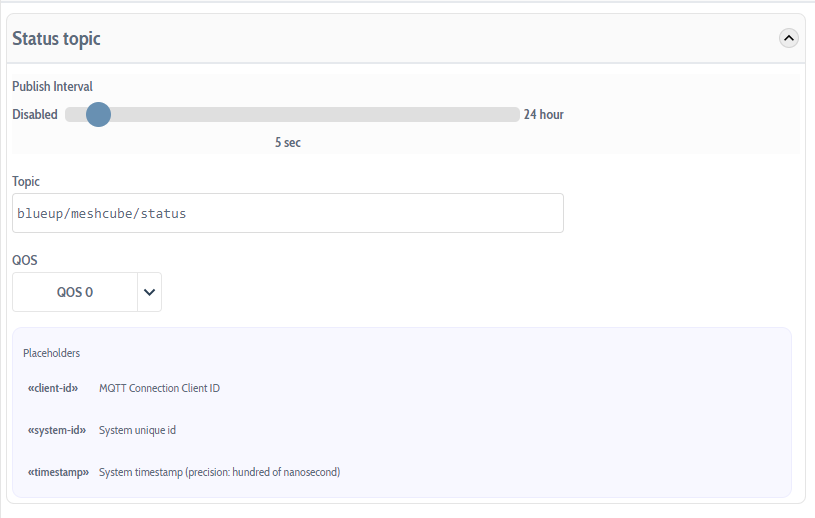Image resolution: width=815 pixels, height=518 pixels.
Task: Click the Placeholders section heading
Action: tap(52, 353)
